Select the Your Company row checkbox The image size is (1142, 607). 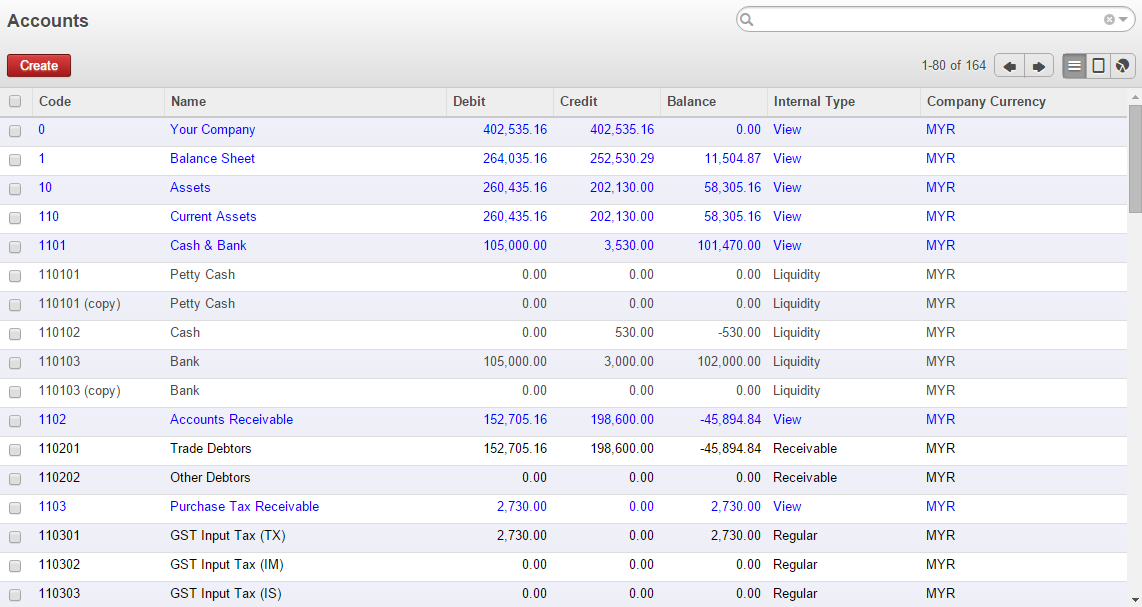point(15,130)
